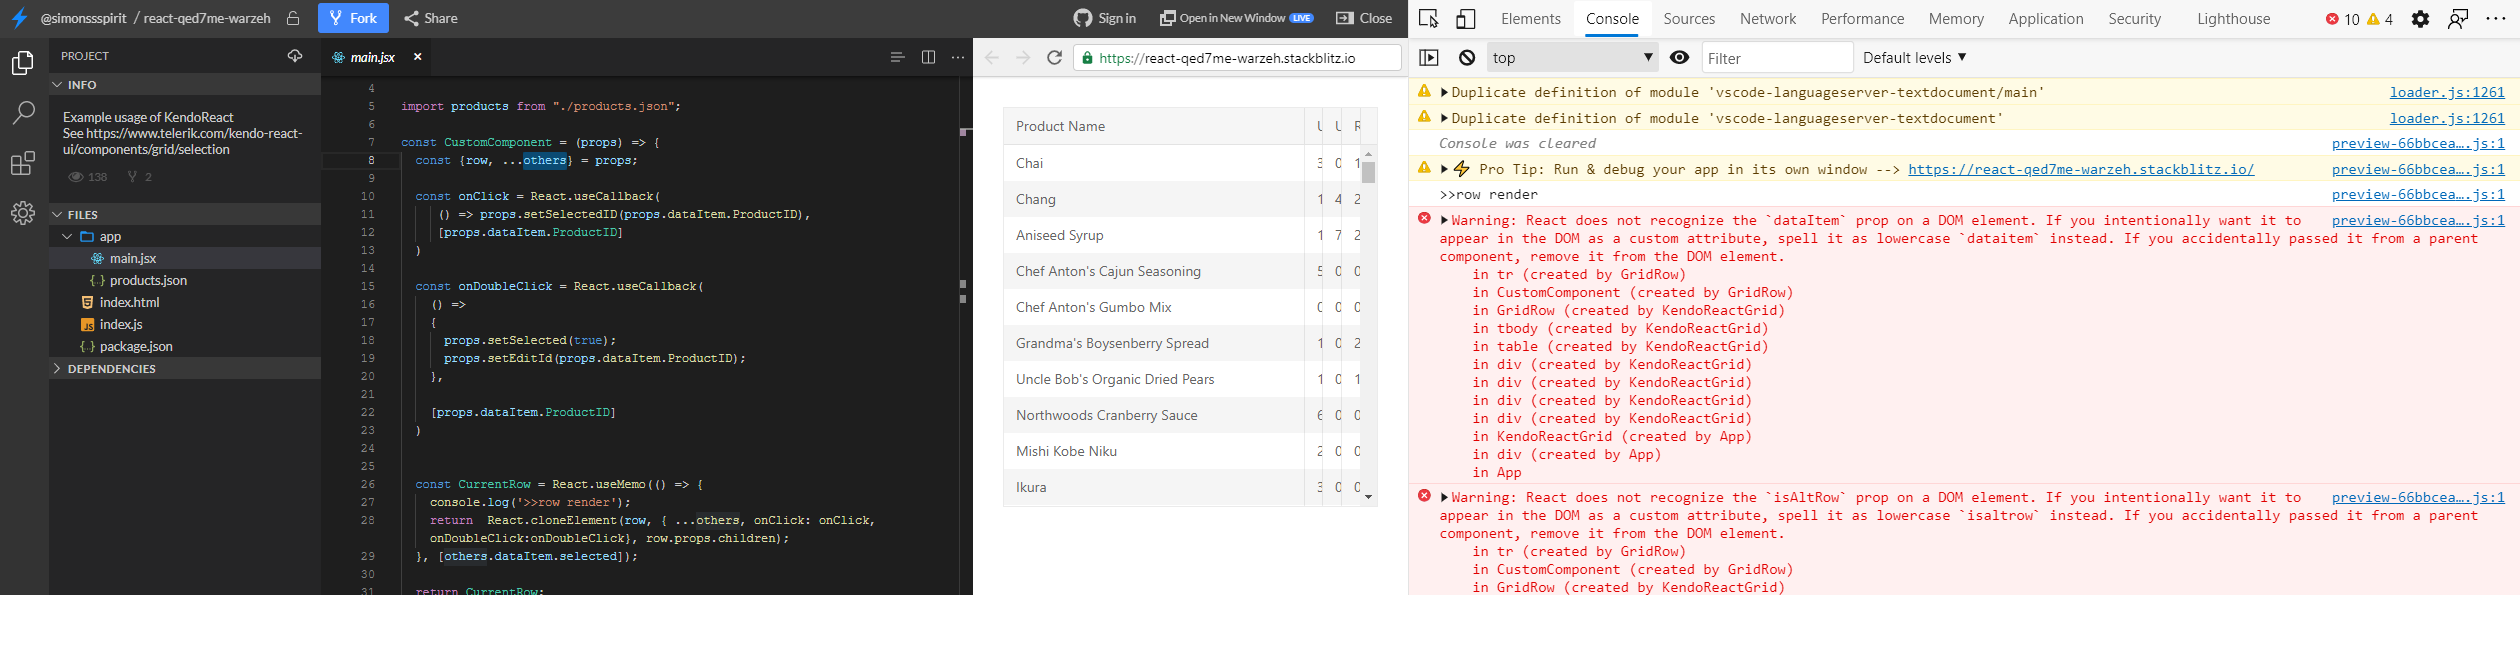Open the loader.js:1261 source link
Viewport: 2520px width, 648px height.
(2447, 93)
